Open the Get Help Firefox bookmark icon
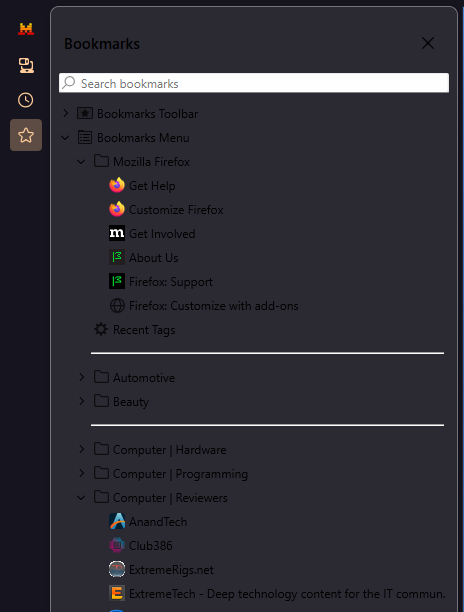This screenshot has height=612, width=464. point(117,185)
